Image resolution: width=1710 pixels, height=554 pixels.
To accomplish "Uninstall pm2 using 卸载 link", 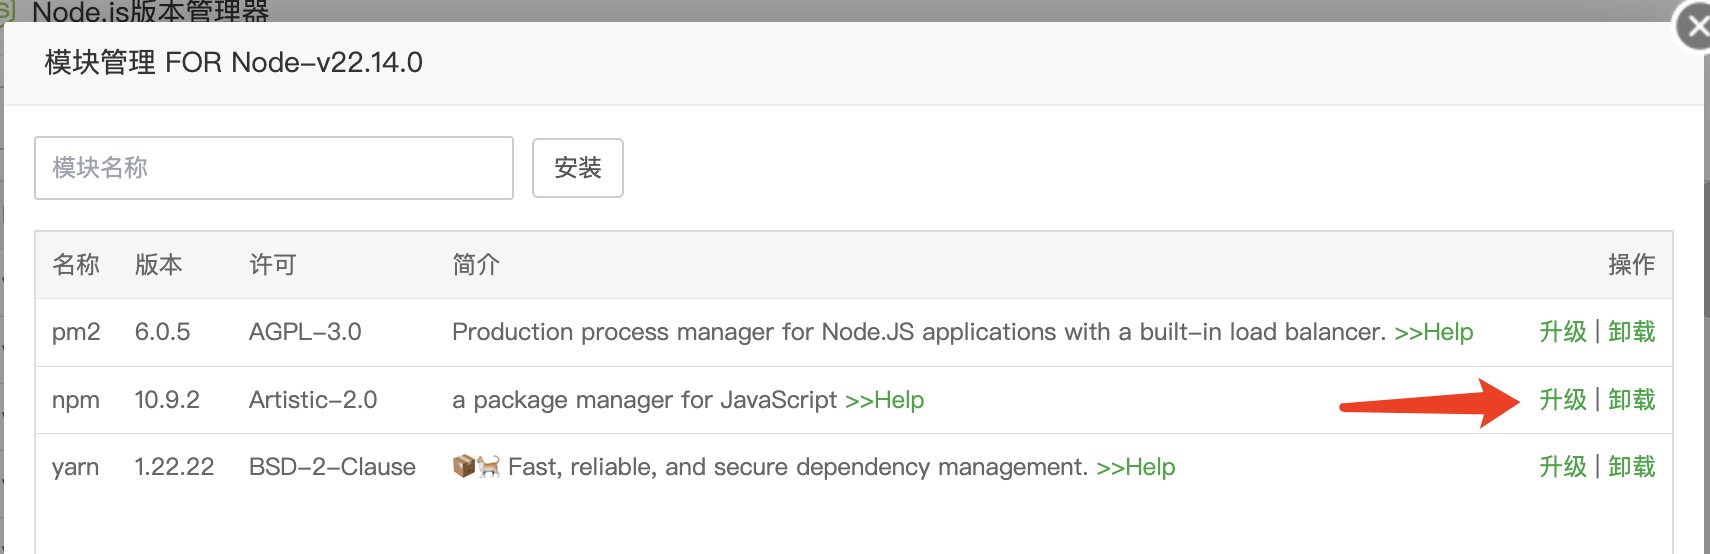I will (x=1632, y=332).
